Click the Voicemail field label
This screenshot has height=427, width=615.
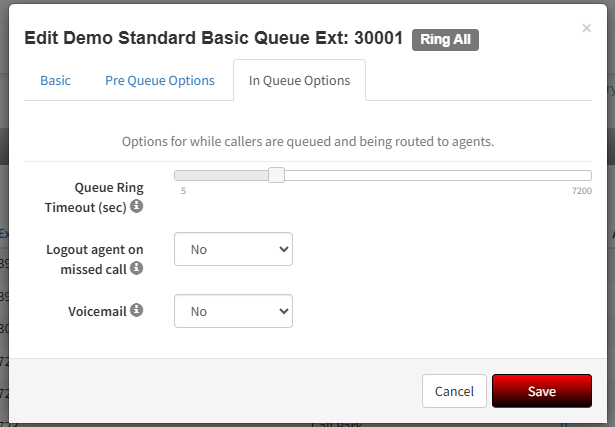[97, 311]
